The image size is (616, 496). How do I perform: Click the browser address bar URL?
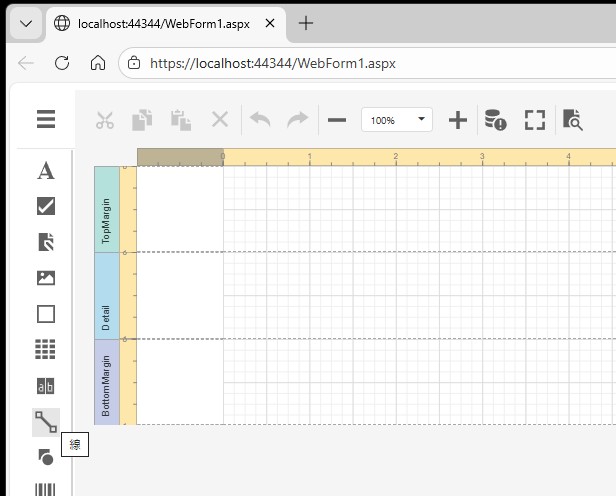pos(272,63)
